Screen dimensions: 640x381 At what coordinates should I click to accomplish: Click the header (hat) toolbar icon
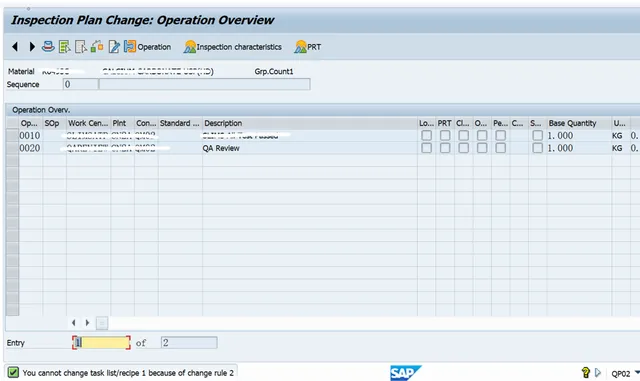click(48, 47)
